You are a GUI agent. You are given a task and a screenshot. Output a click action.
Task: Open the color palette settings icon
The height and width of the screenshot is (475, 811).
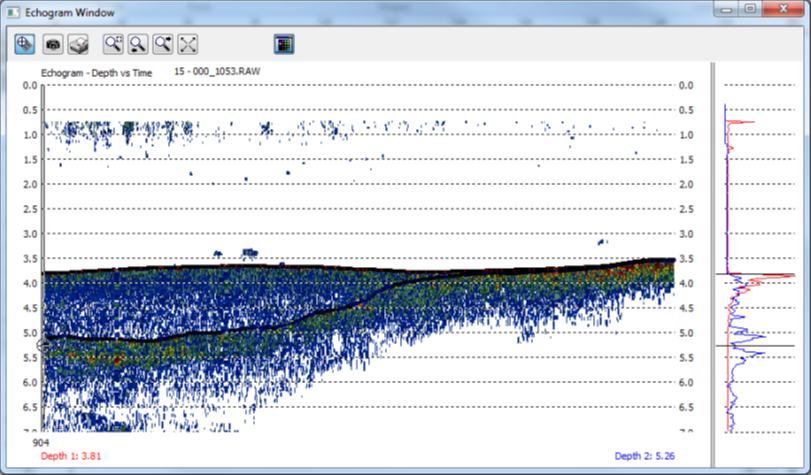[284, 44]
